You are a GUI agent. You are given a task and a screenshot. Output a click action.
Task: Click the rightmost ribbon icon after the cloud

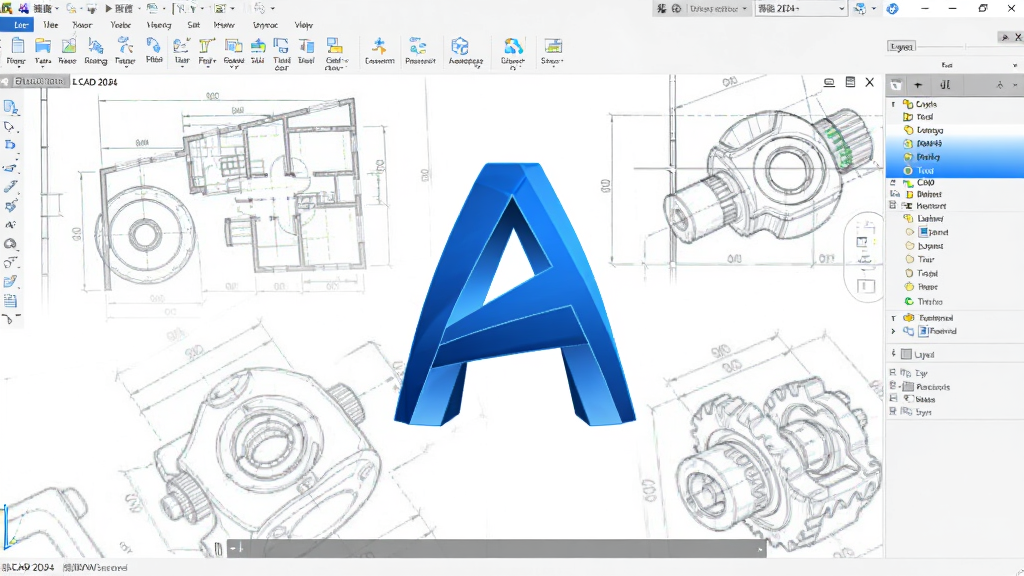(x=553, y=46)
